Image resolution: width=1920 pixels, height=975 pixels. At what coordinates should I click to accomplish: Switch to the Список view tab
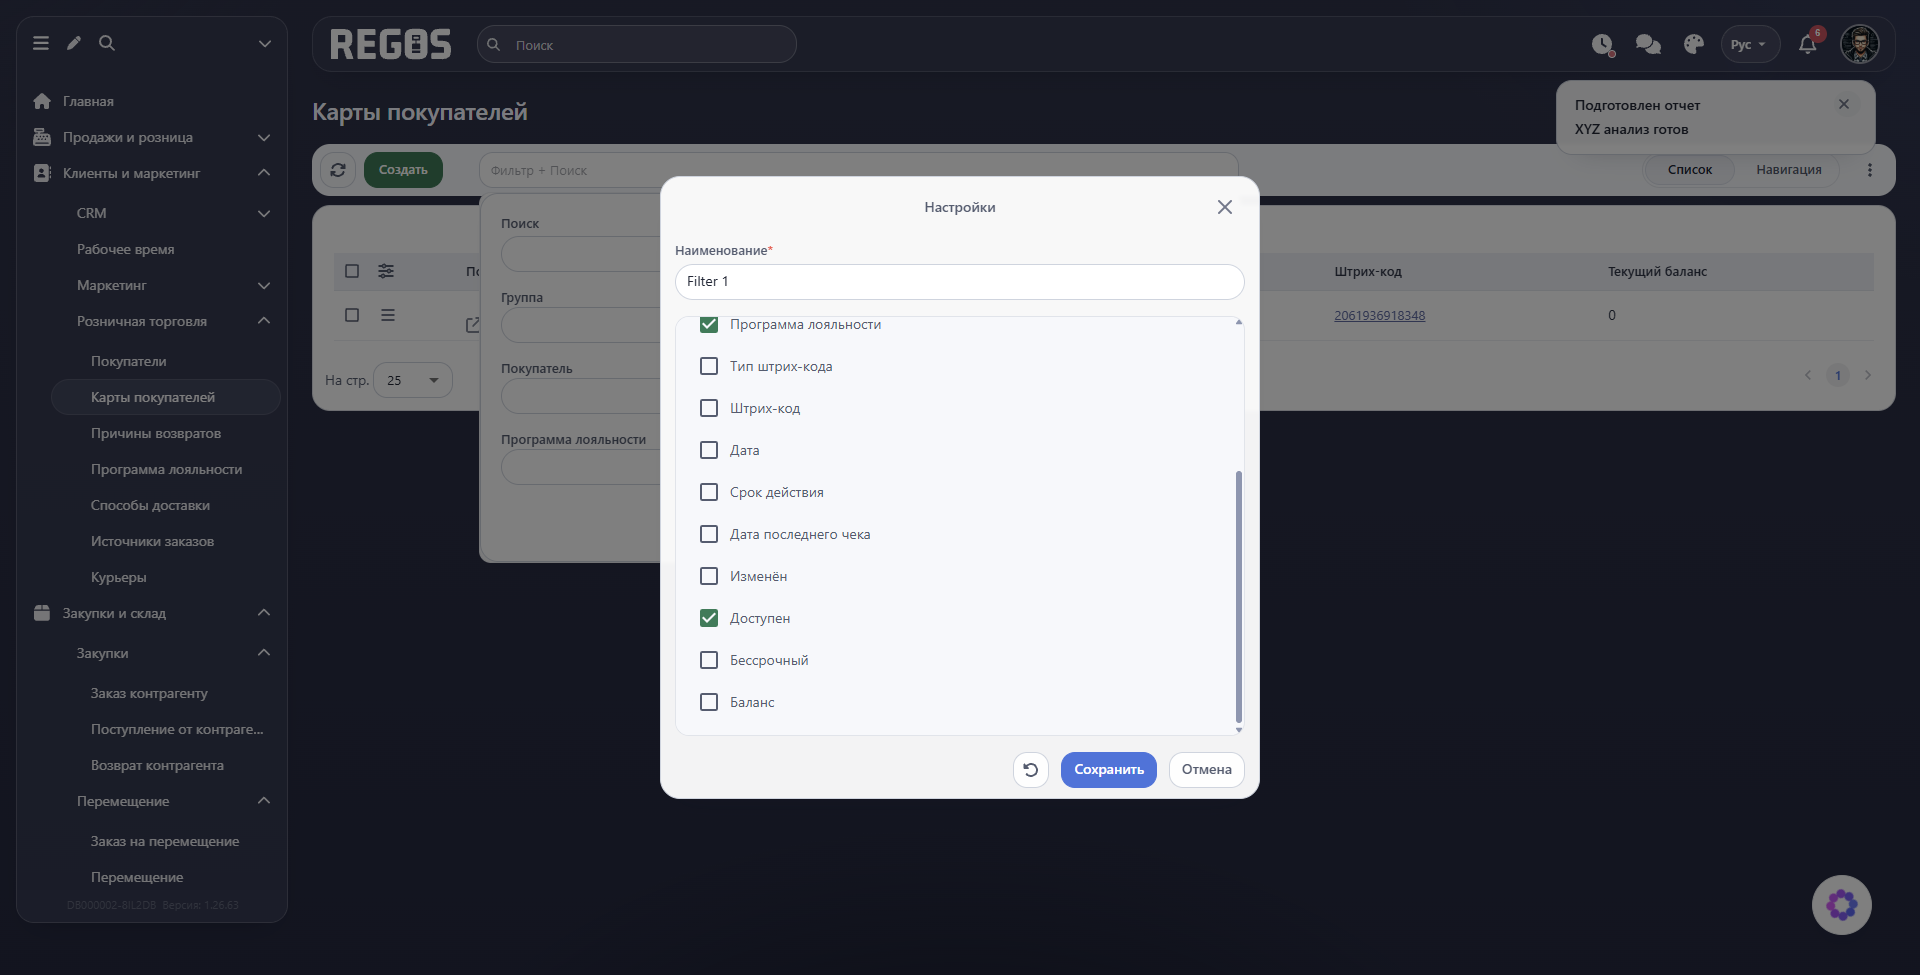[x=1690, y=170]
